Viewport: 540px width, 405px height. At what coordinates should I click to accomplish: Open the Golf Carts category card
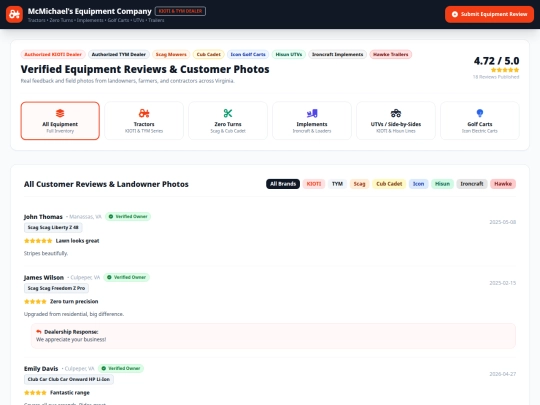pyautogui.click(x=480, y=121)
